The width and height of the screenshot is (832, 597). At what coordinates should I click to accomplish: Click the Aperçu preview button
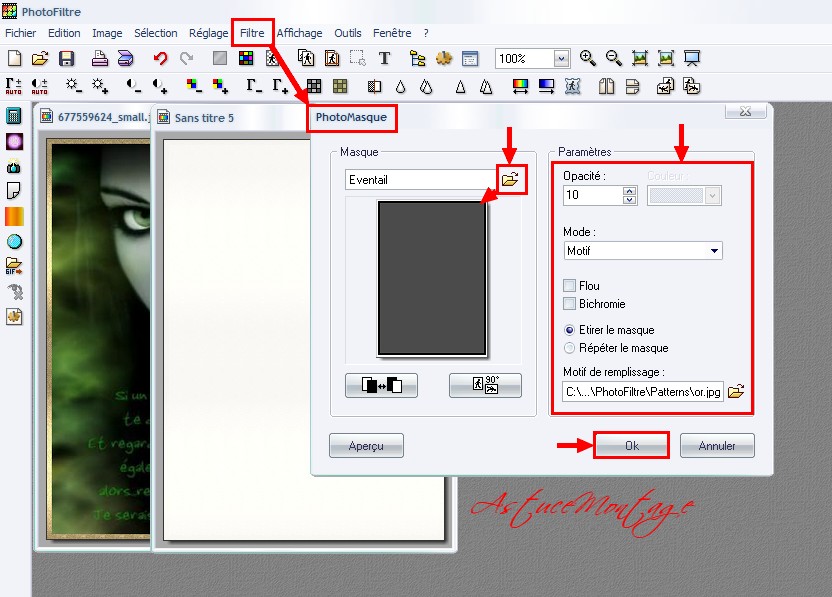click(366, 445)
